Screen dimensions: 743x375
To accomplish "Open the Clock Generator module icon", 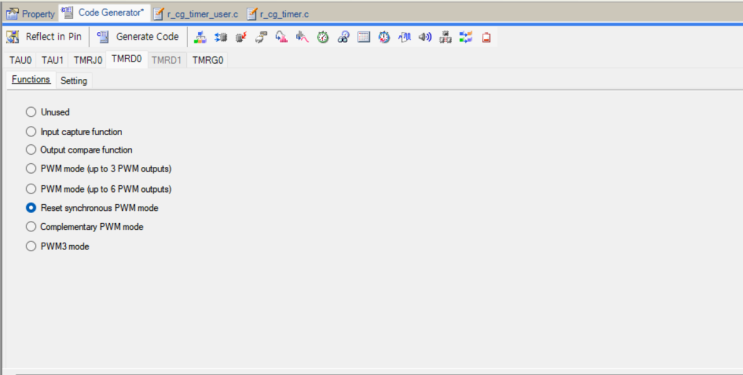I will click(x=200, y=37).
